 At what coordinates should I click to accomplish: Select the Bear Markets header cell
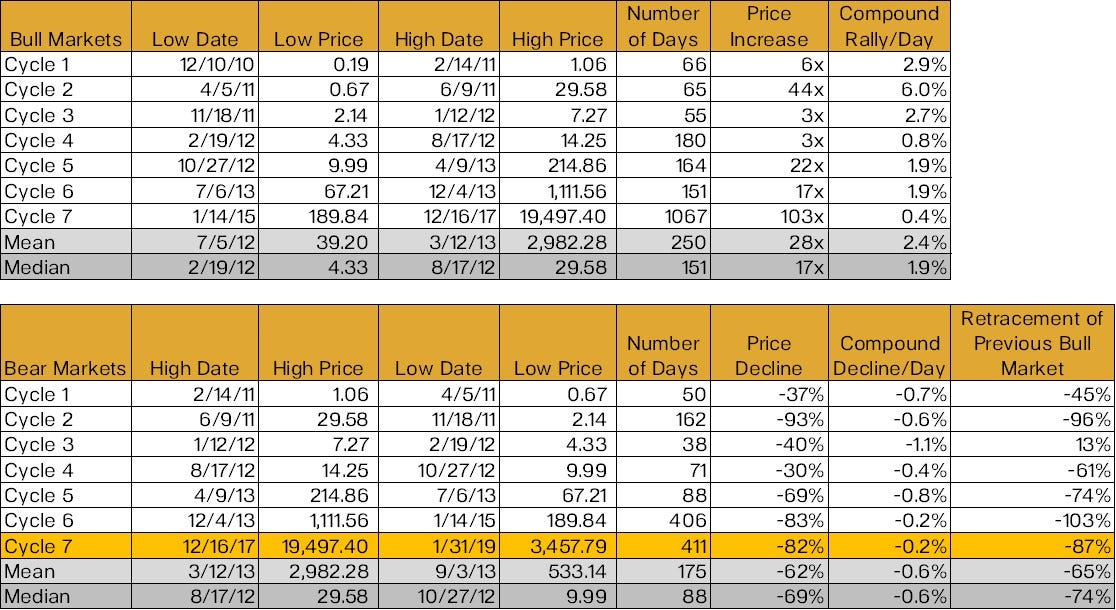coord(66,343)
